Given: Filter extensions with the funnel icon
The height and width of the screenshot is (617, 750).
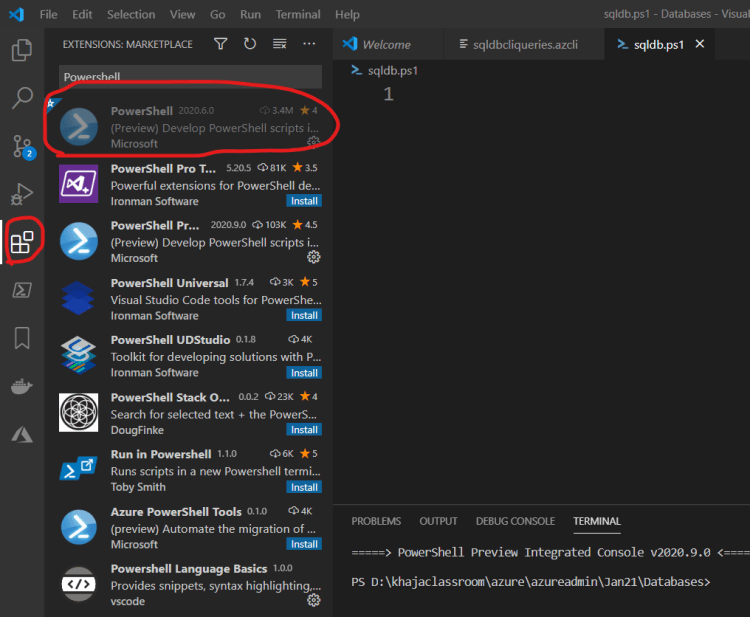Looking at the screenshot, I should [x=221, y=44].
